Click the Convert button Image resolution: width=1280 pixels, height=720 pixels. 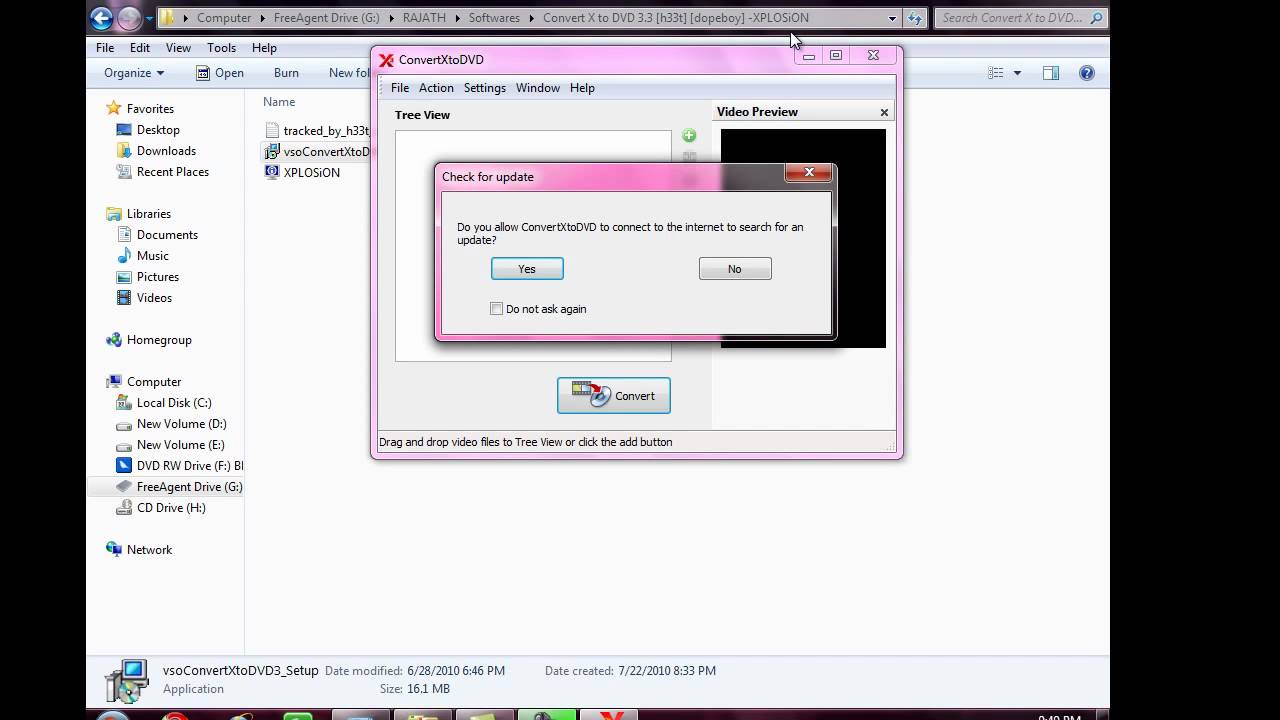pos(614,396)
